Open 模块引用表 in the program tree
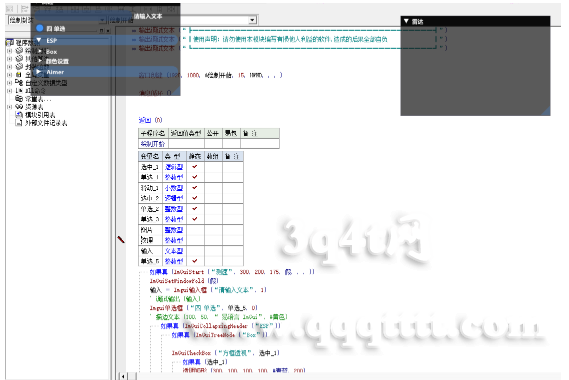 (40, 115)
